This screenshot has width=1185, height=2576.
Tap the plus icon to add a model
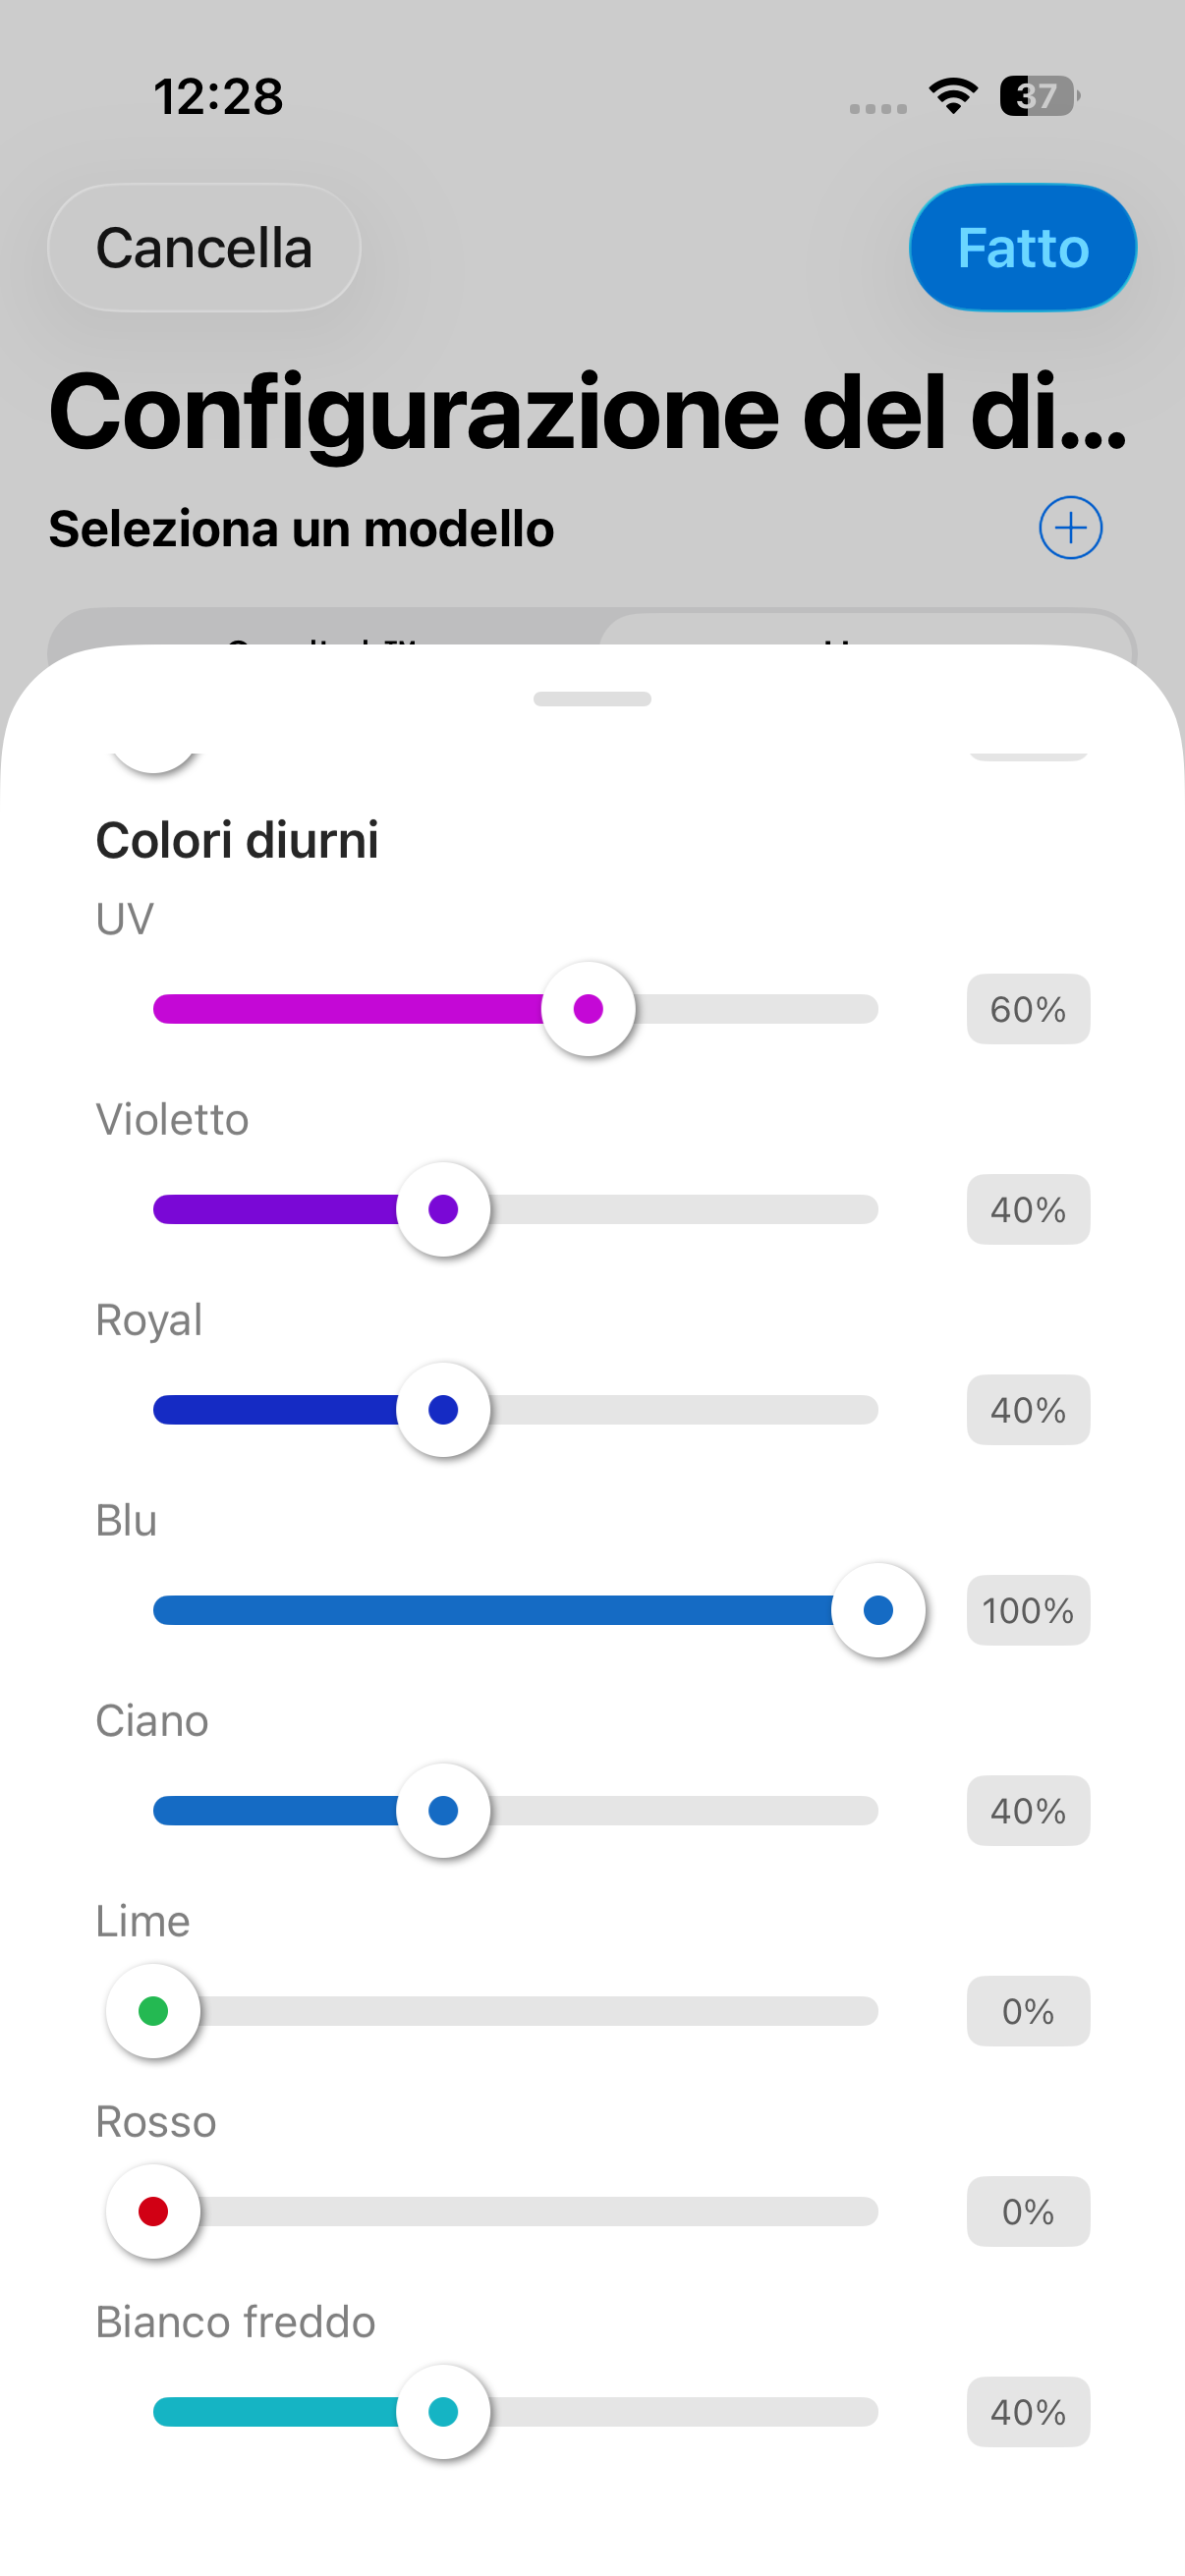tap(1070, 528)
